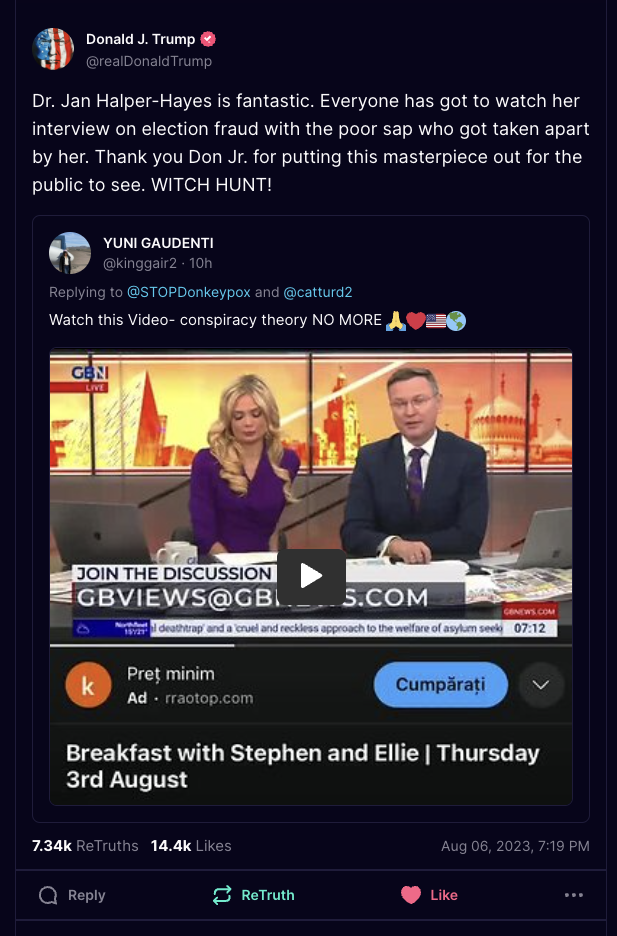
Task: Open Donald J. Trump's profile avatar
Action: coord(53,49)
